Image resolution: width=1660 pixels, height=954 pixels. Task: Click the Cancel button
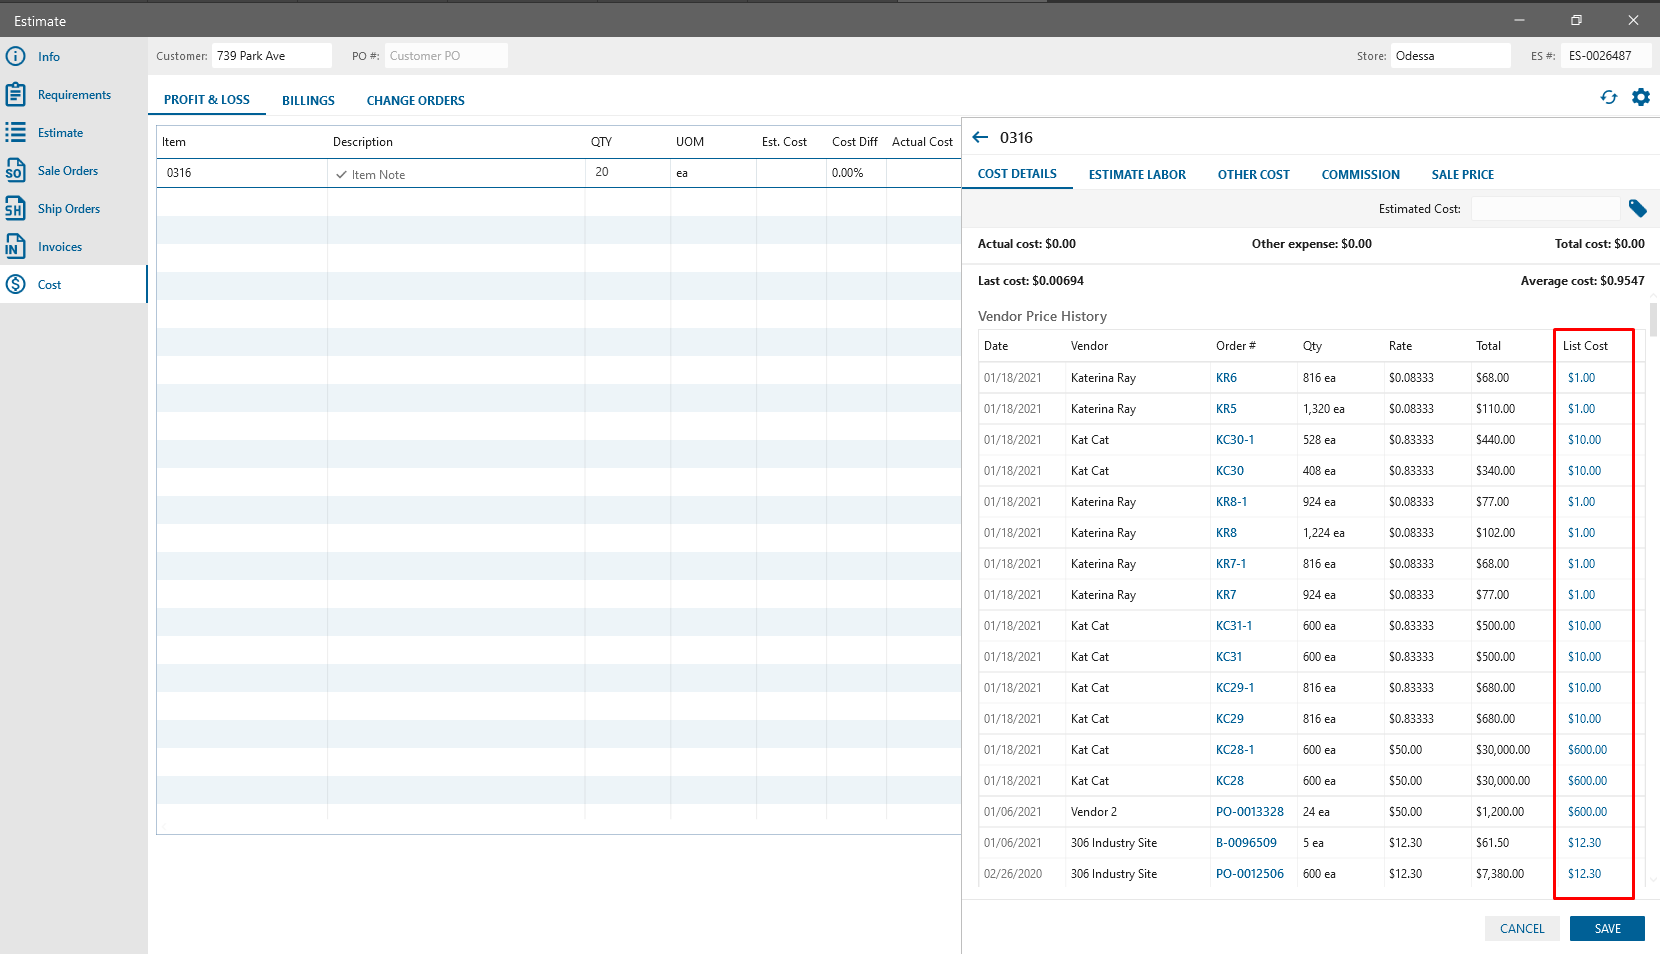[x=1522, y=929]
